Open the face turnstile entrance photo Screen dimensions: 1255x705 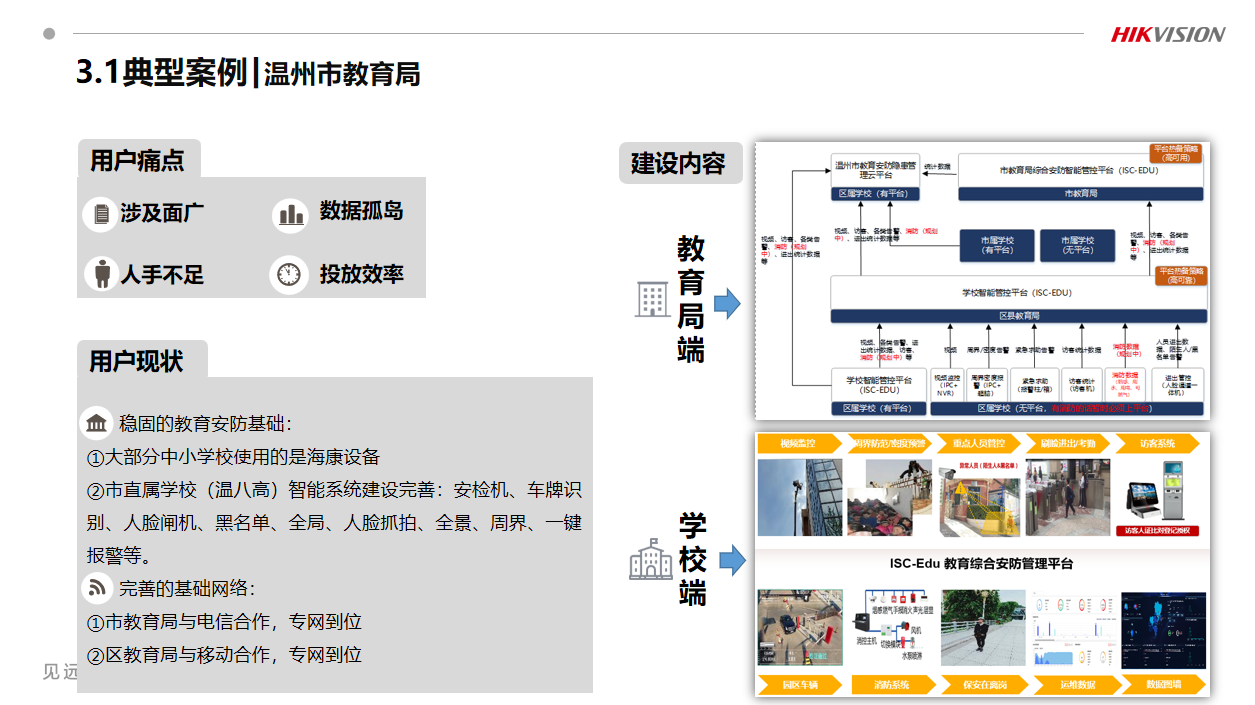tap(1067, 497)
